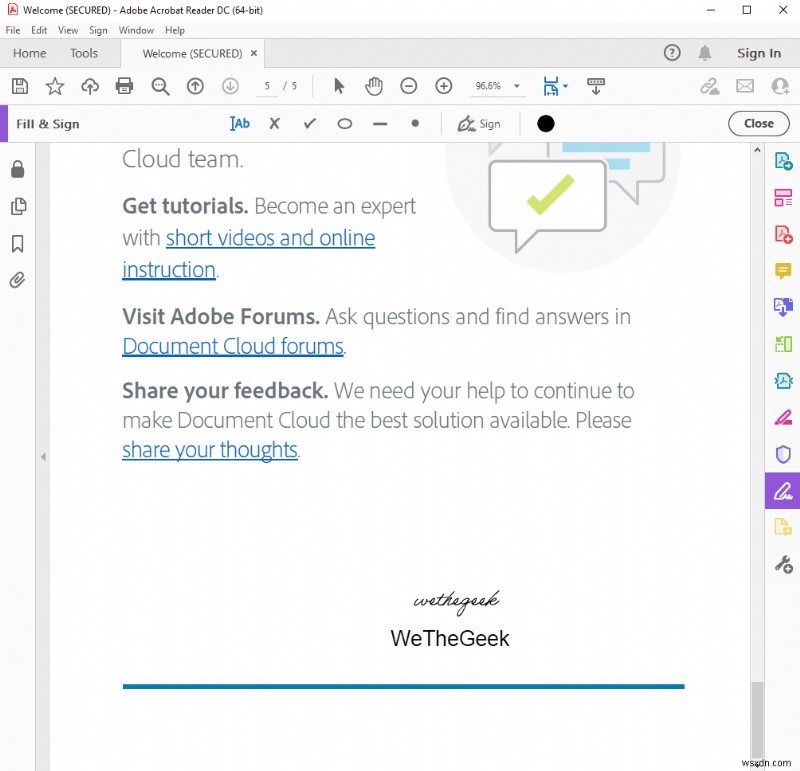Open the View menu

(x=68, y=30)
